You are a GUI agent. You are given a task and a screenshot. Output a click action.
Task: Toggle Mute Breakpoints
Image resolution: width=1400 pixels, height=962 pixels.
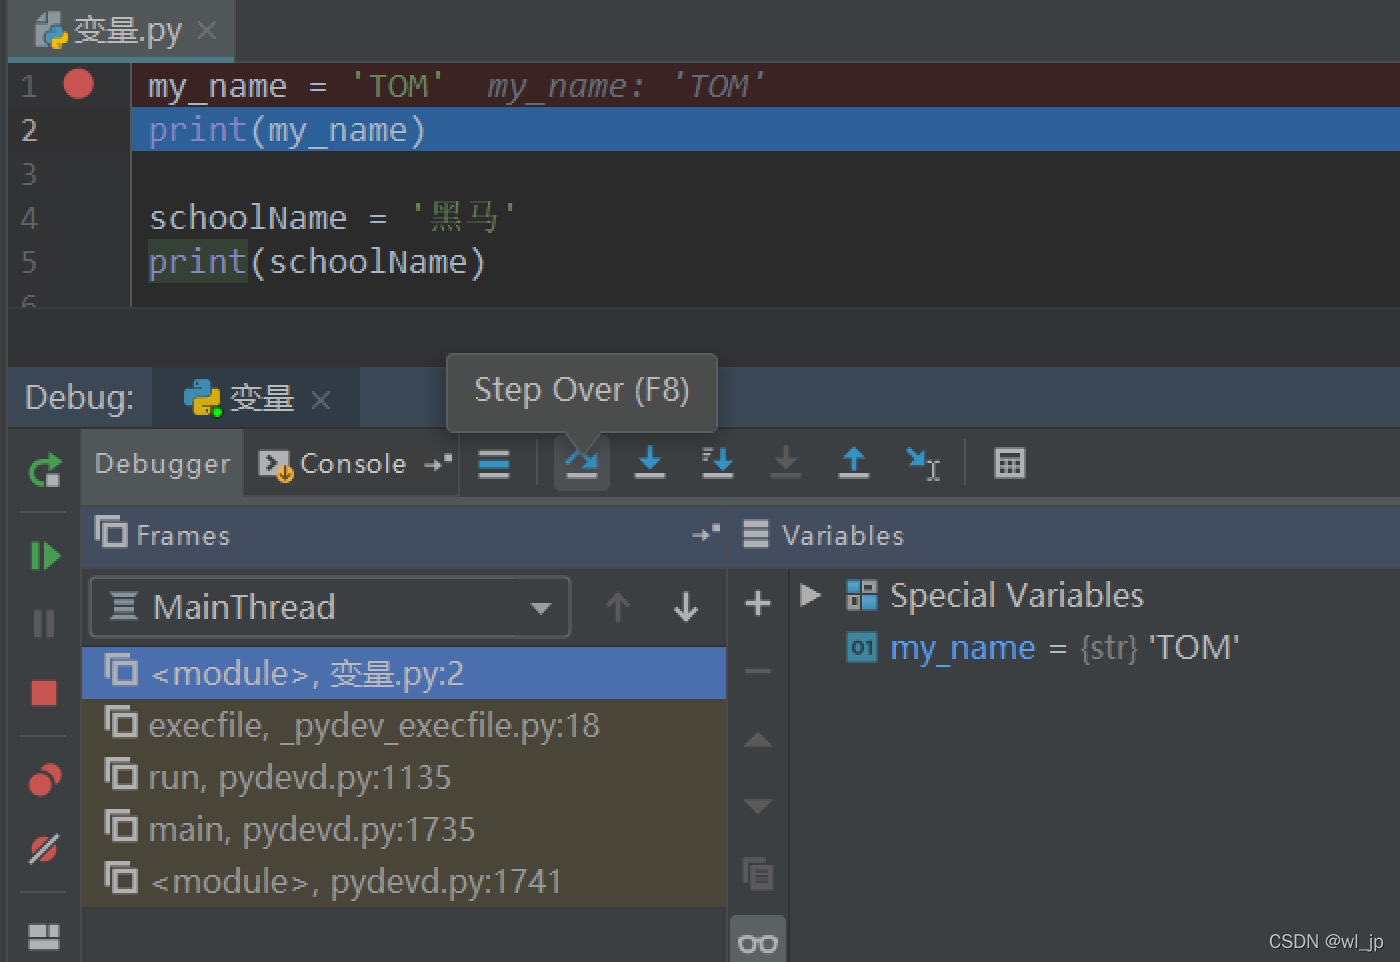coord(44,849)
